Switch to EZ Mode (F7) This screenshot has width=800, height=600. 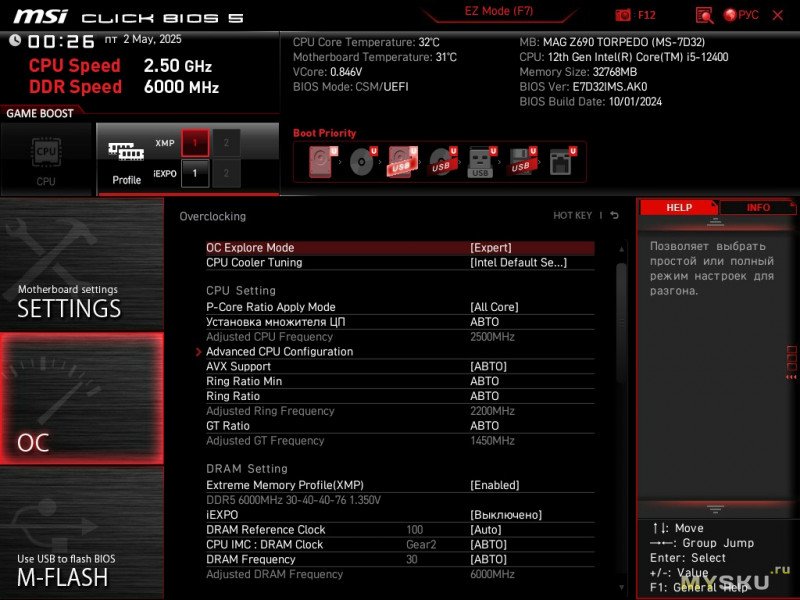498,12
